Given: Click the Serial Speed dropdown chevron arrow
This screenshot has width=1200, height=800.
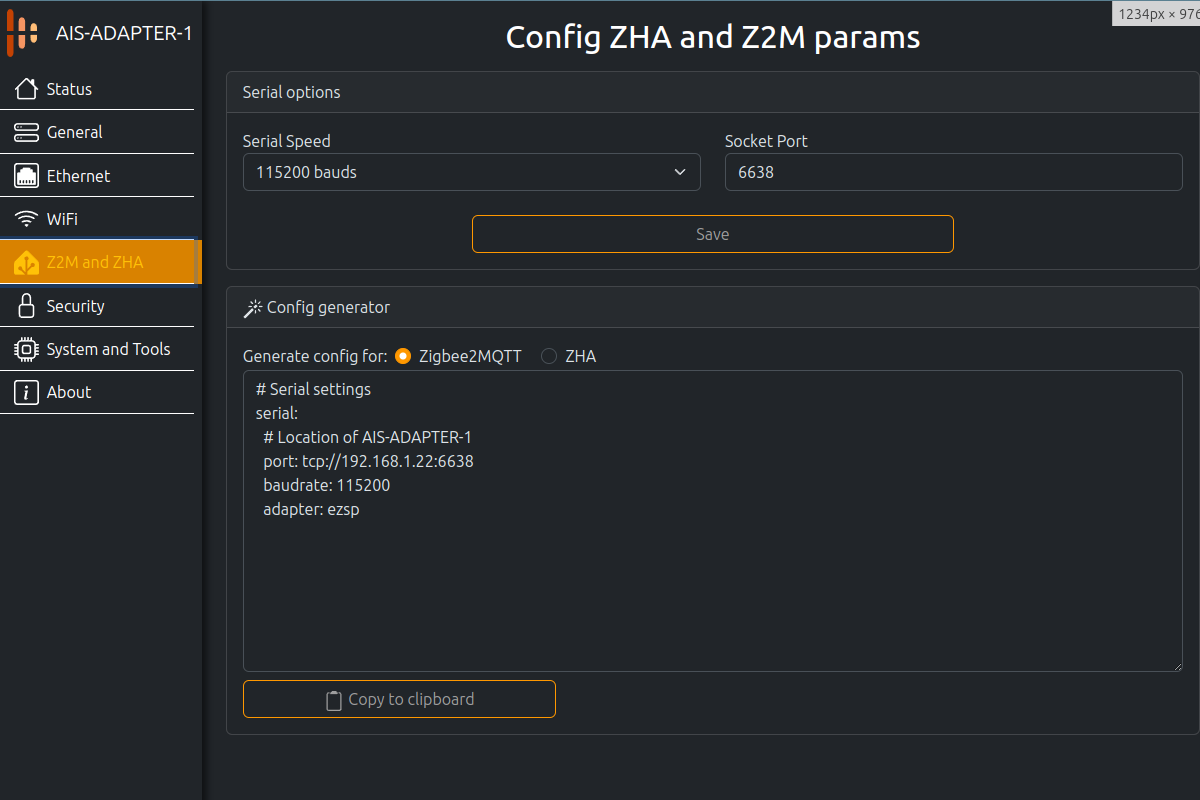Looking at the screenshot, I should 680,172.
